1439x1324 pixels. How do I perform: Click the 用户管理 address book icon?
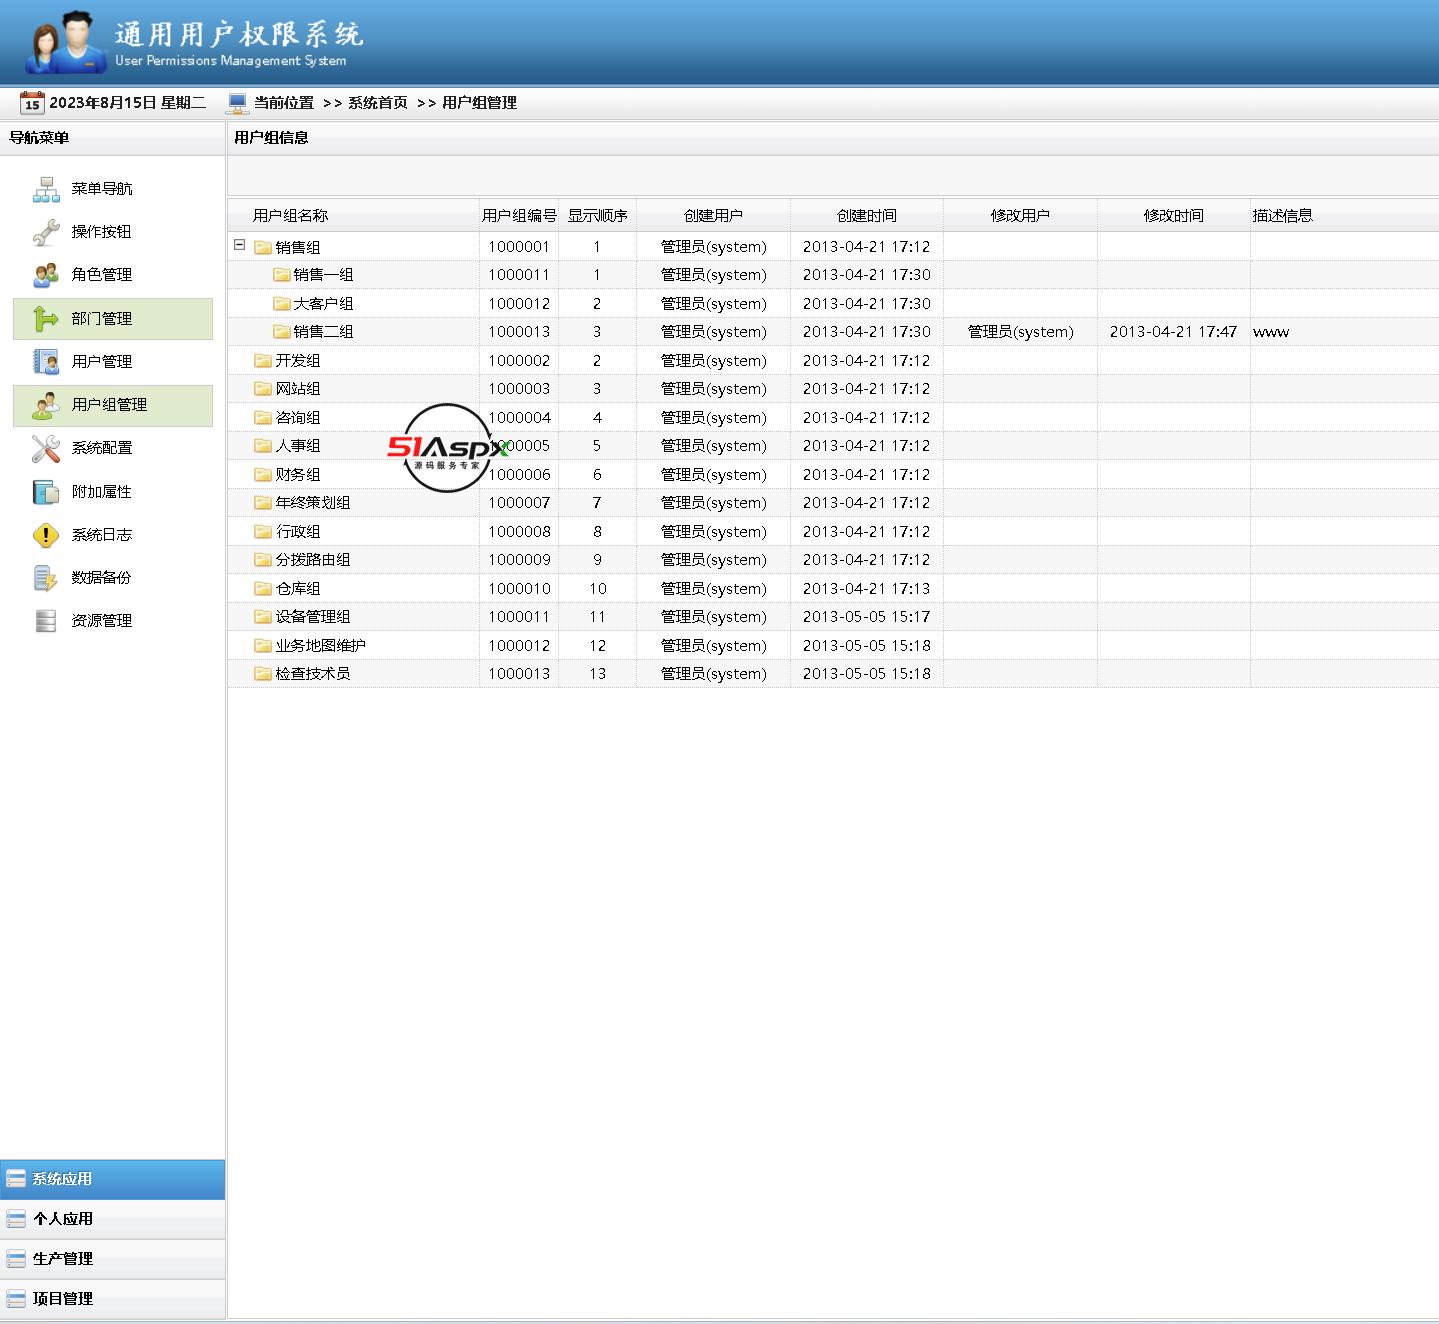(46, 362)
